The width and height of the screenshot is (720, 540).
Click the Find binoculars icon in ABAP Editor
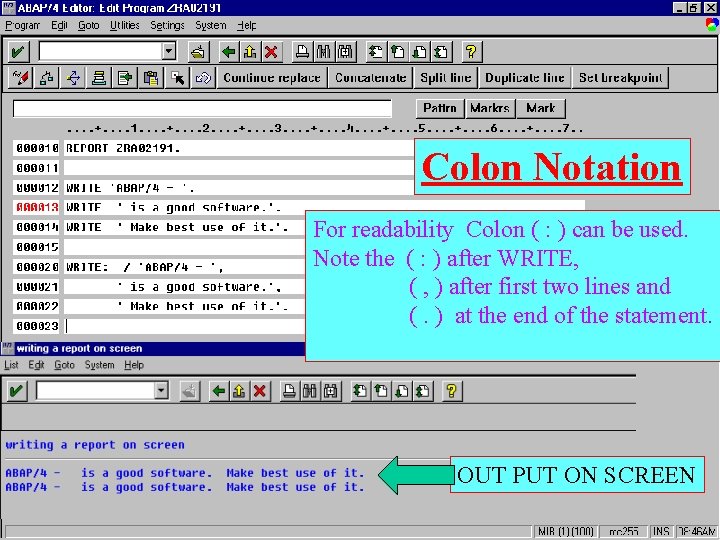(324, 51)
